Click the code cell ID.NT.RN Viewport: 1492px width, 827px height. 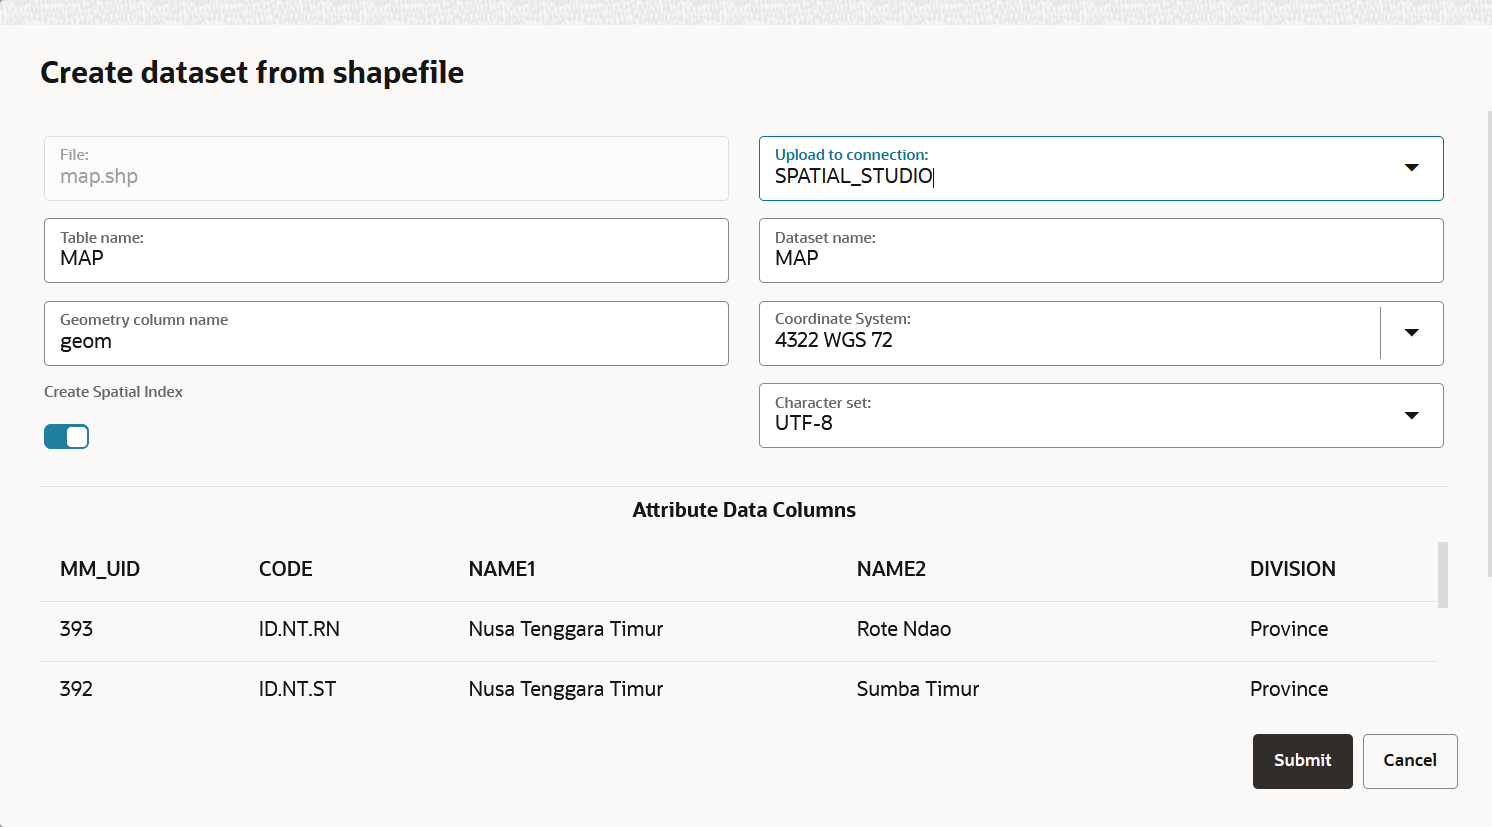pyautogui.click(x=299, y=629)
